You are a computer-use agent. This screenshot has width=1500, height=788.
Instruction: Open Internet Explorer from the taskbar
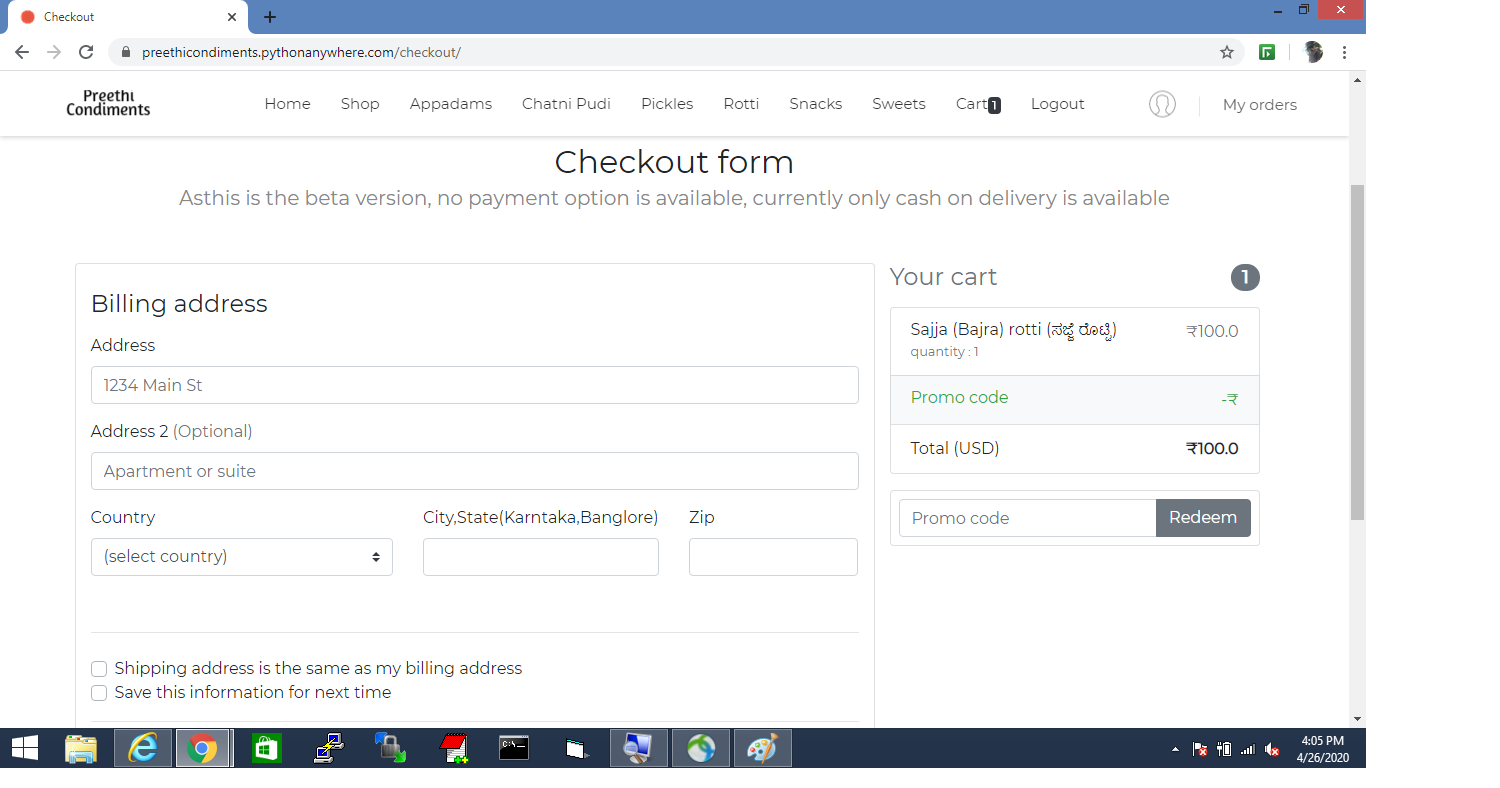(141, 747)
